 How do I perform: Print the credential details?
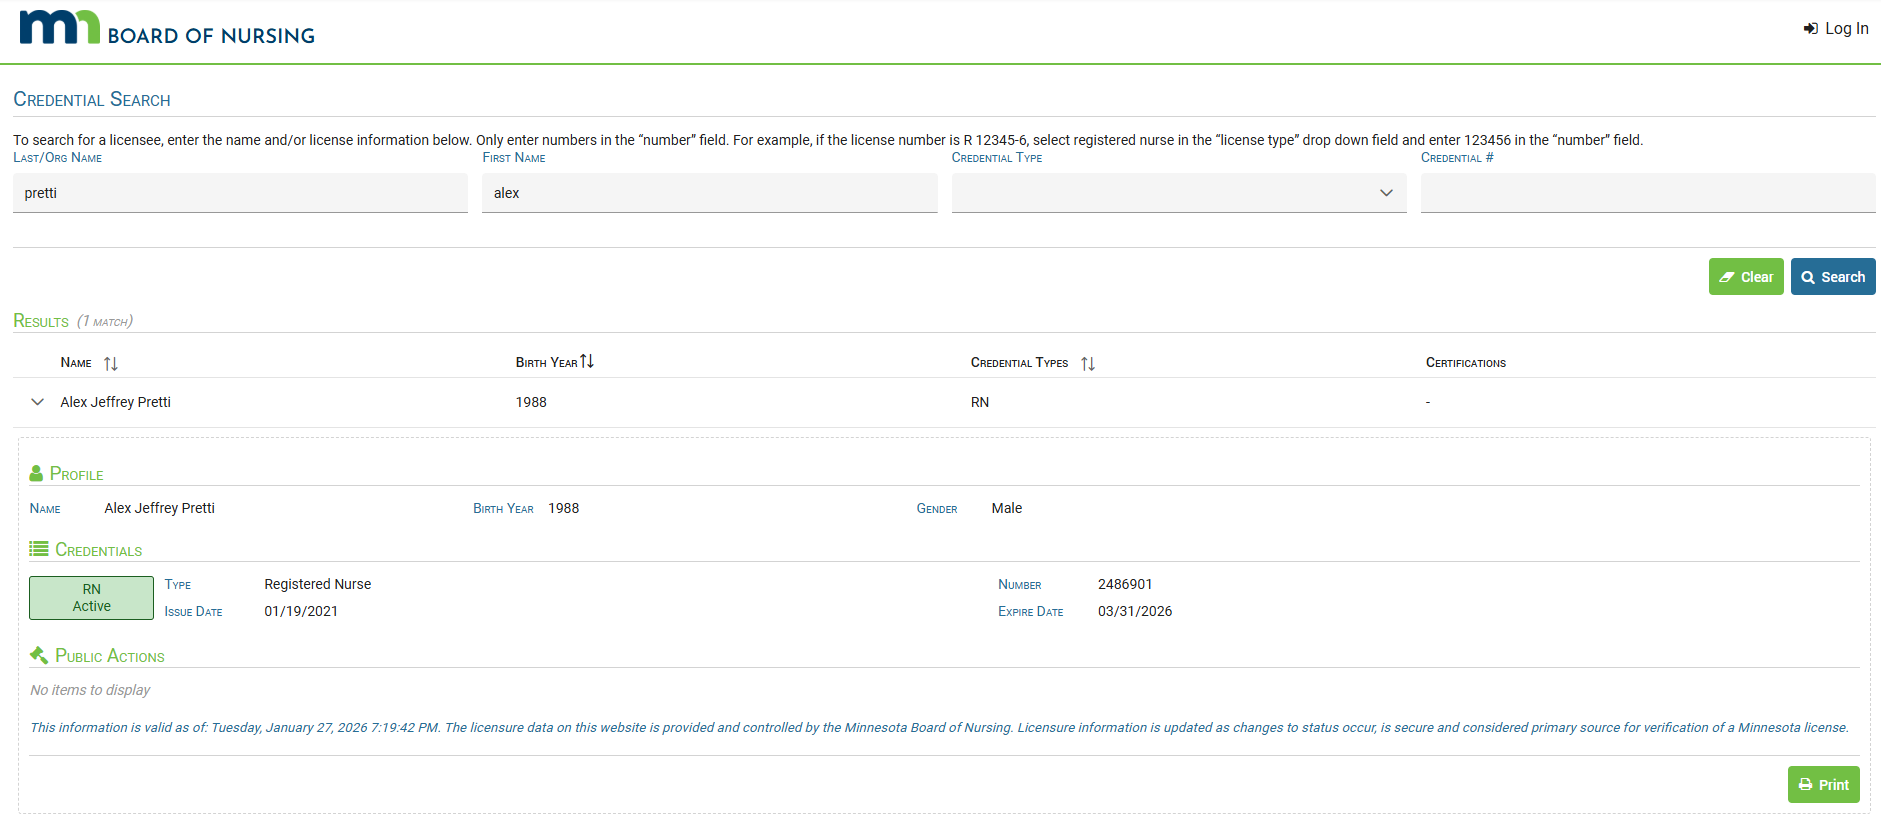coord(1823,785)
